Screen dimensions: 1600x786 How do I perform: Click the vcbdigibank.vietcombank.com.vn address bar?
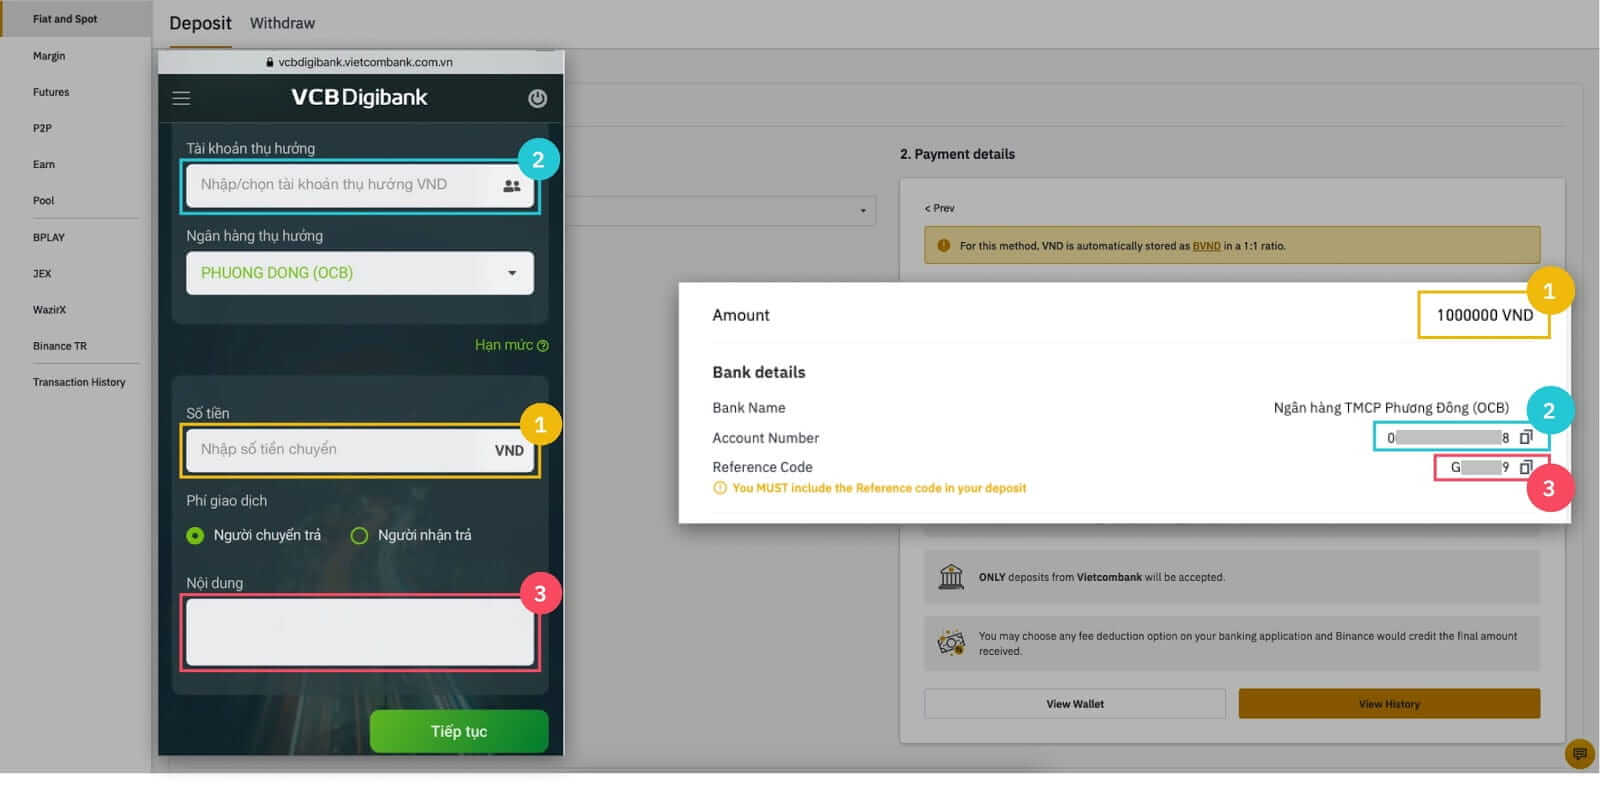tap(361, 62)
